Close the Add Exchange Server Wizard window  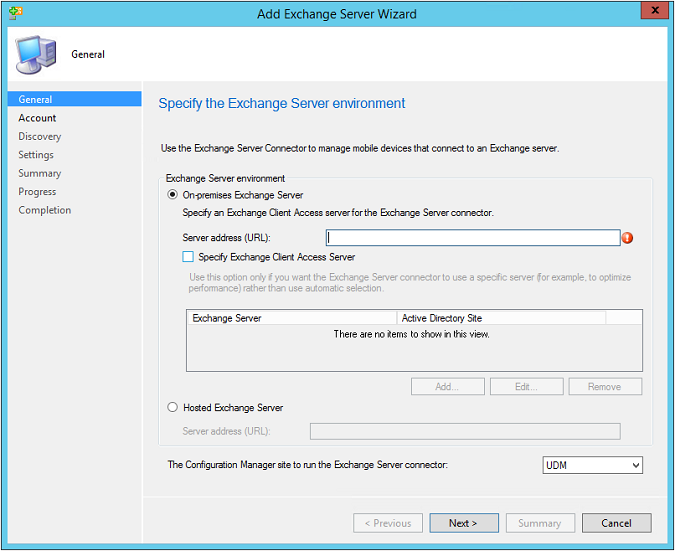point(655,10)
